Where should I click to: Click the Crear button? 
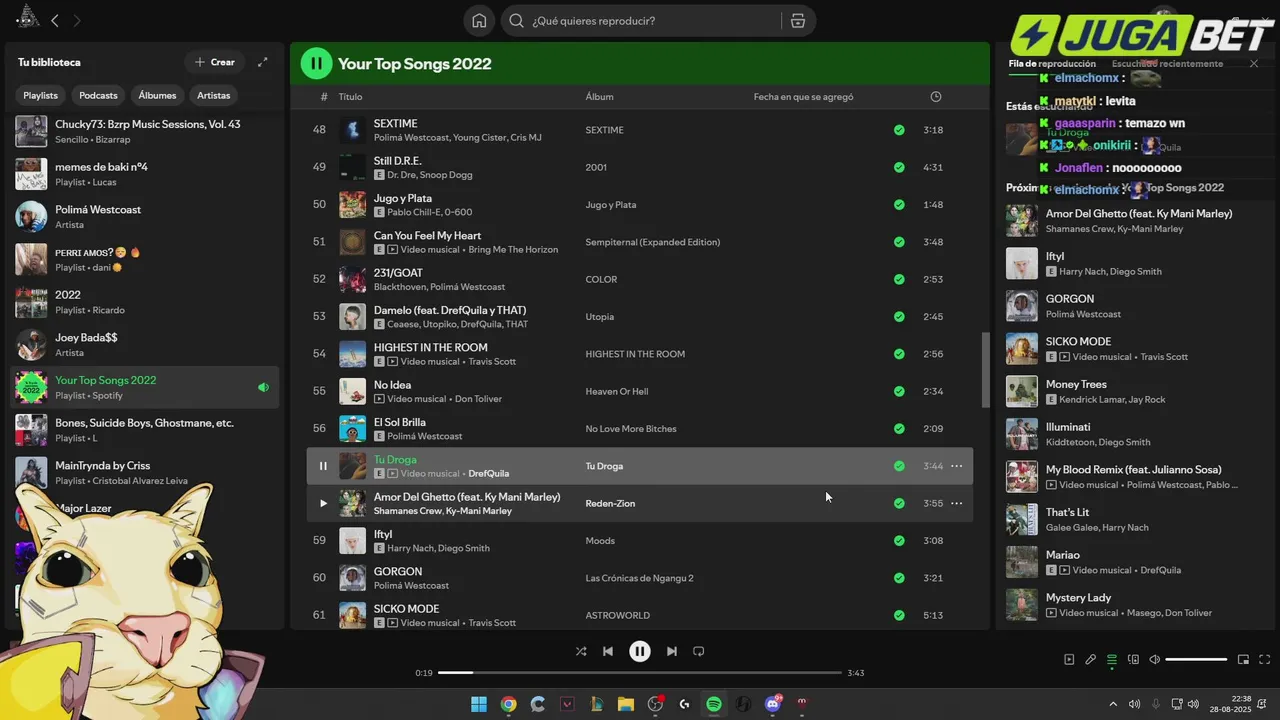click(214, 62)
